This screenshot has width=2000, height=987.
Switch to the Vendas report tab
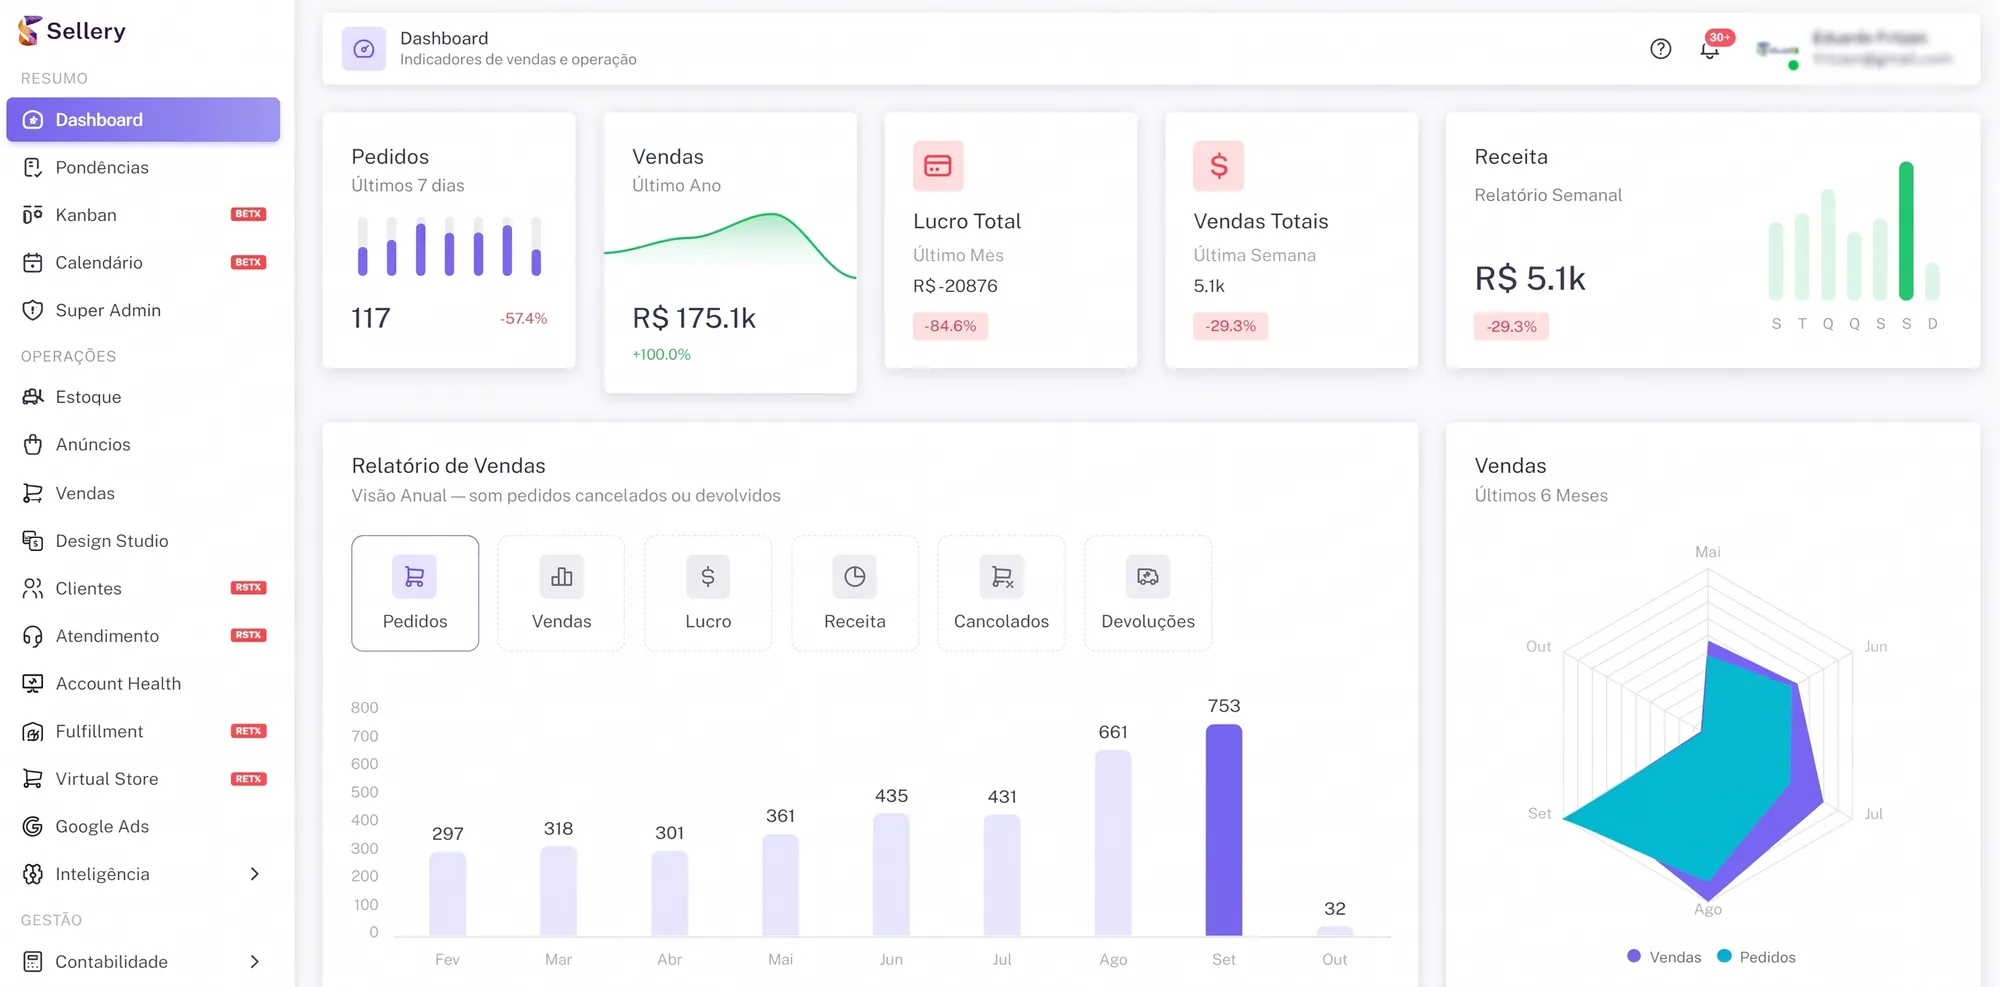click(561, 593)
